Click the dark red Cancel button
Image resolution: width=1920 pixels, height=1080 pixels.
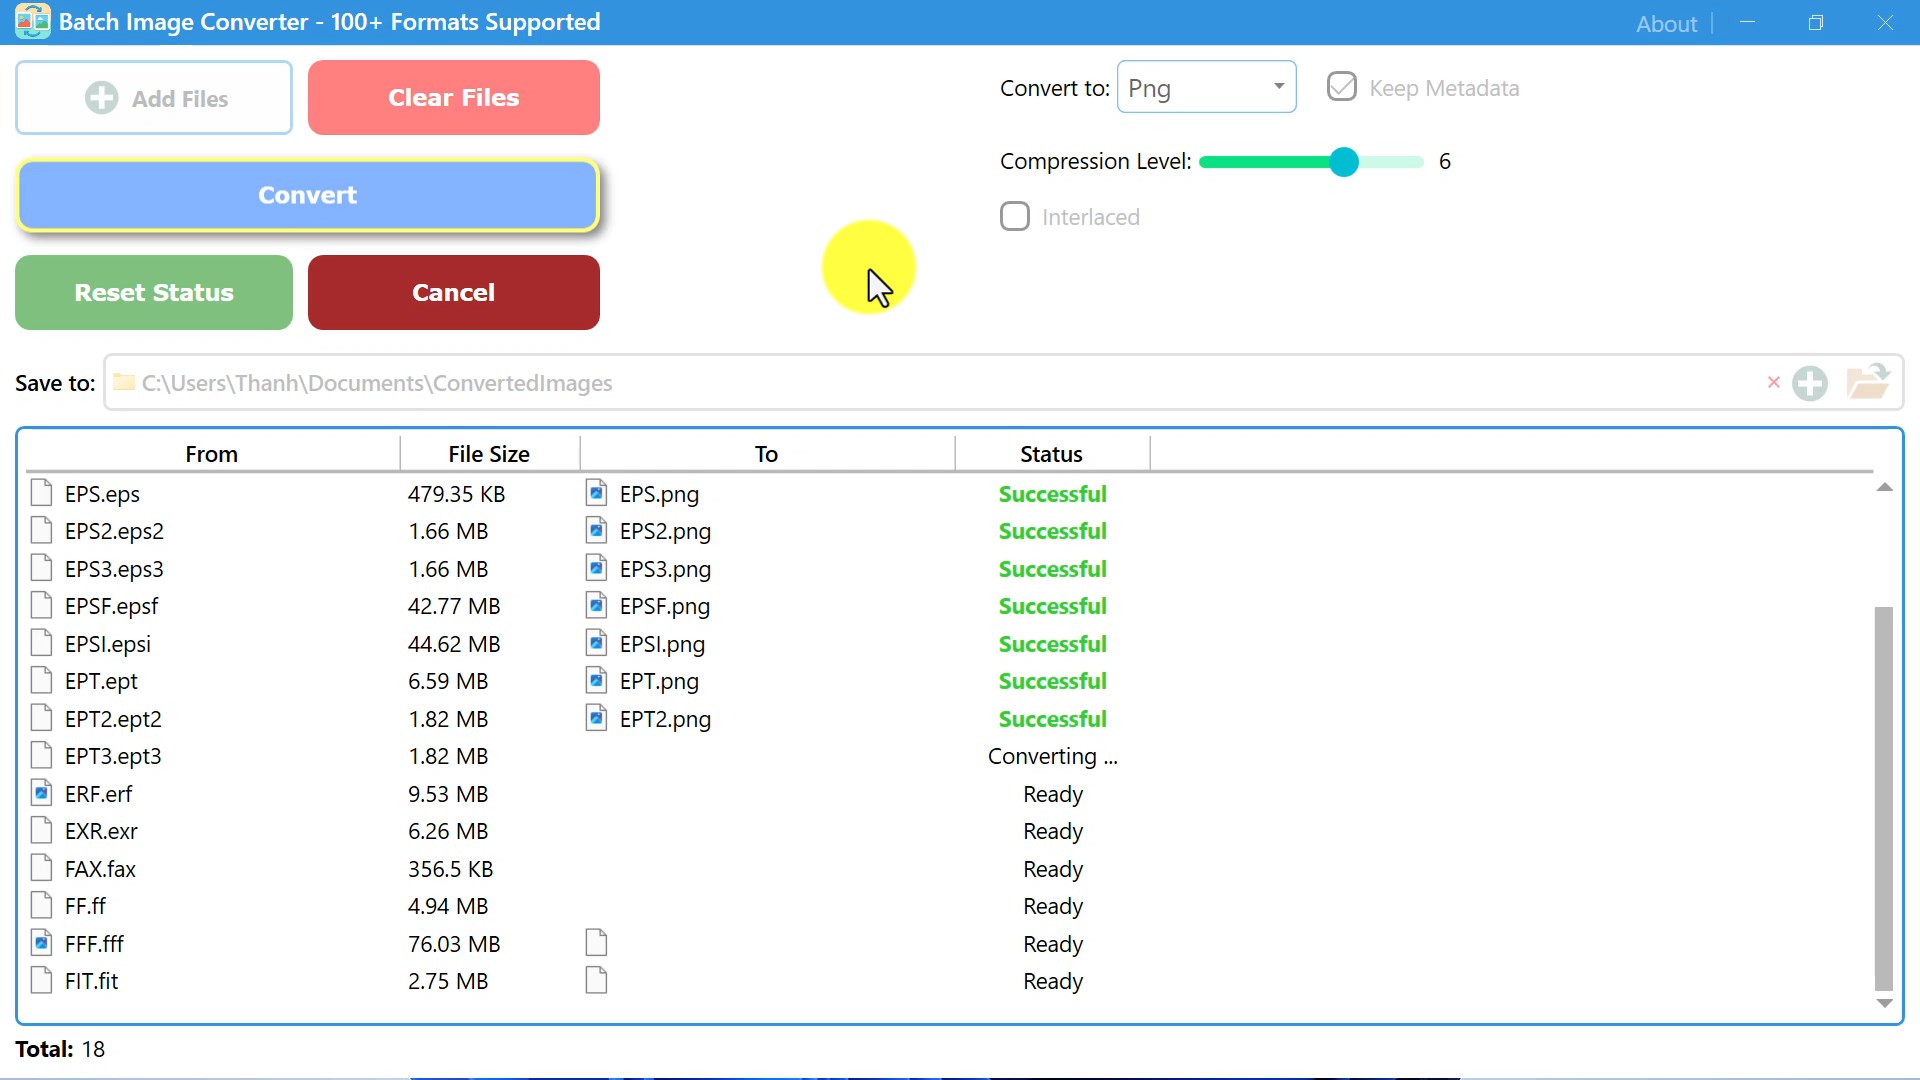point(453,292)
